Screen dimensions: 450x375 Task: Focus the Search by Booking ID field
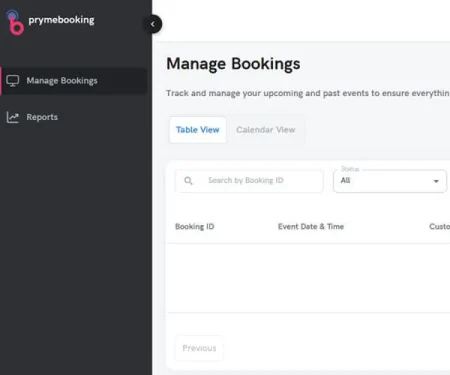(x=249, y=181)
